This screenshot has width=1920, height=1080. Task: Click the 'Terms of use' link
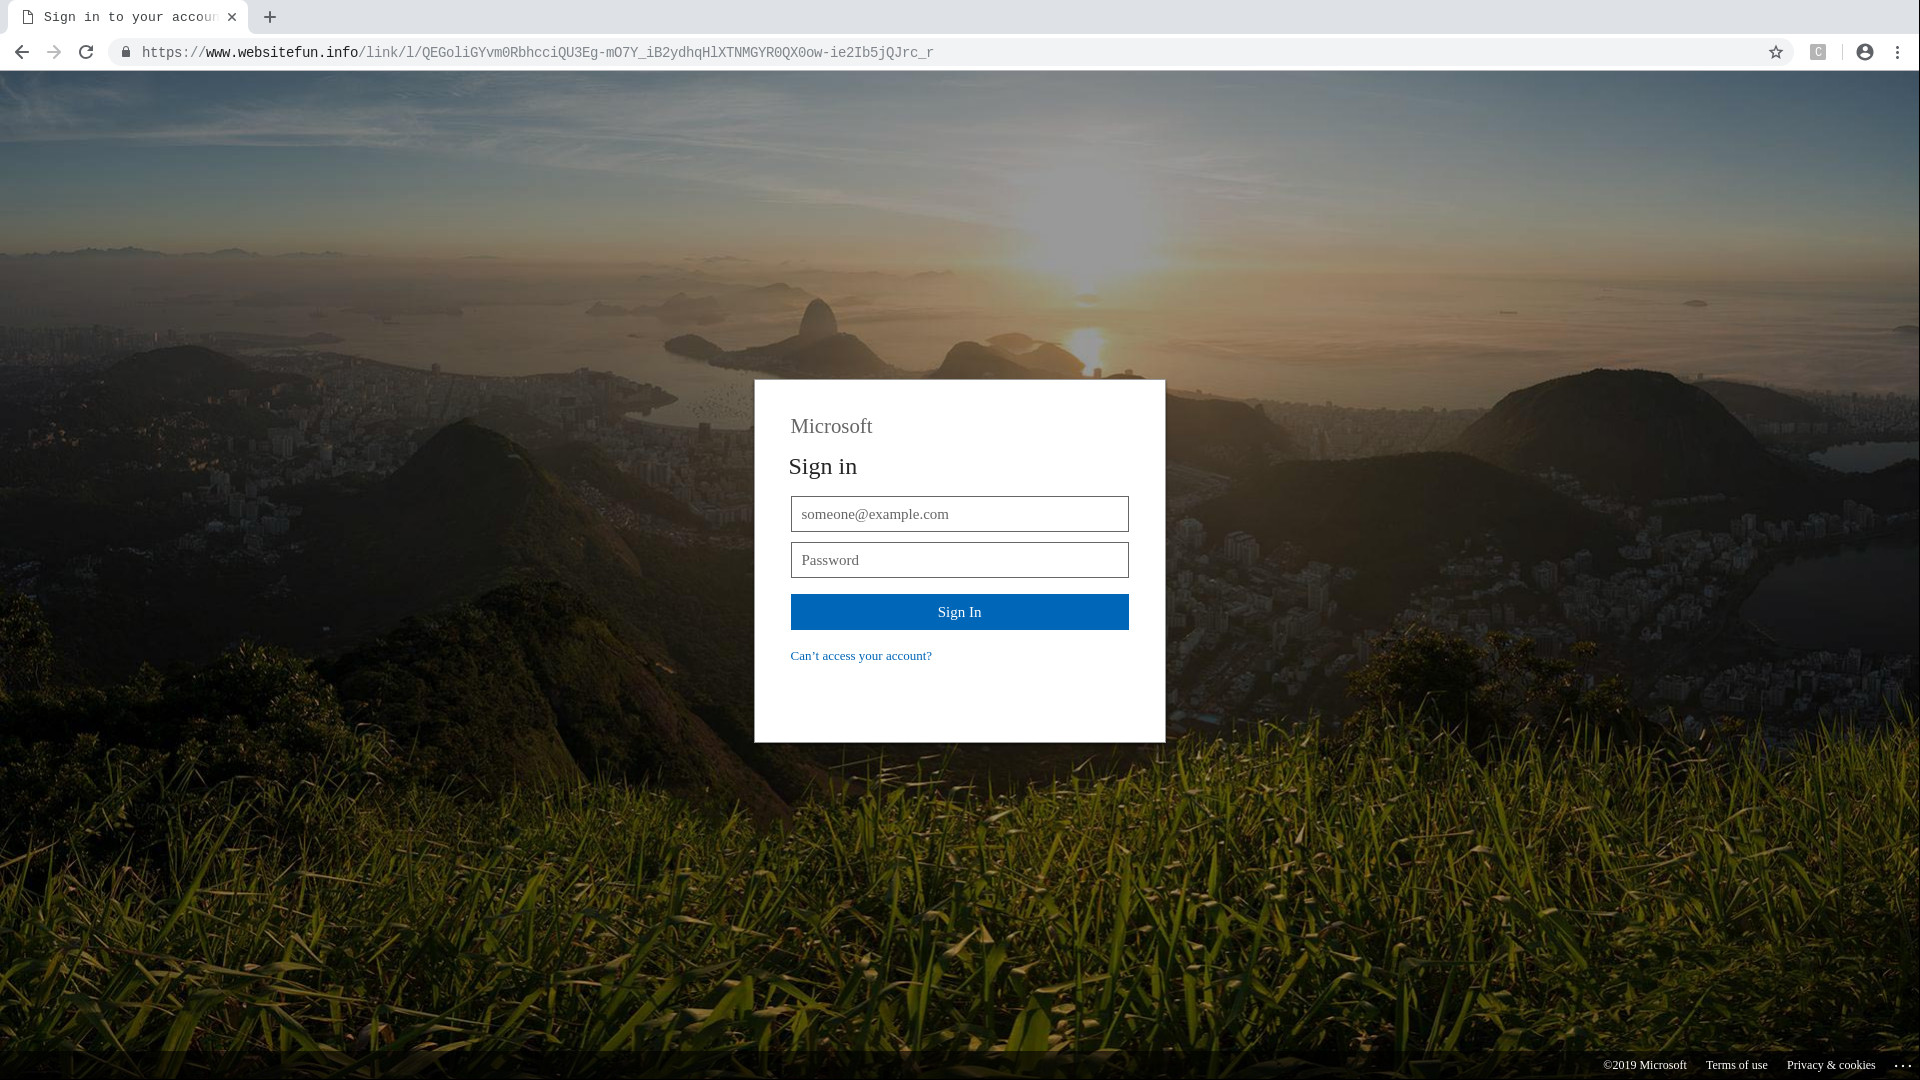(x=1737, y=1065)
